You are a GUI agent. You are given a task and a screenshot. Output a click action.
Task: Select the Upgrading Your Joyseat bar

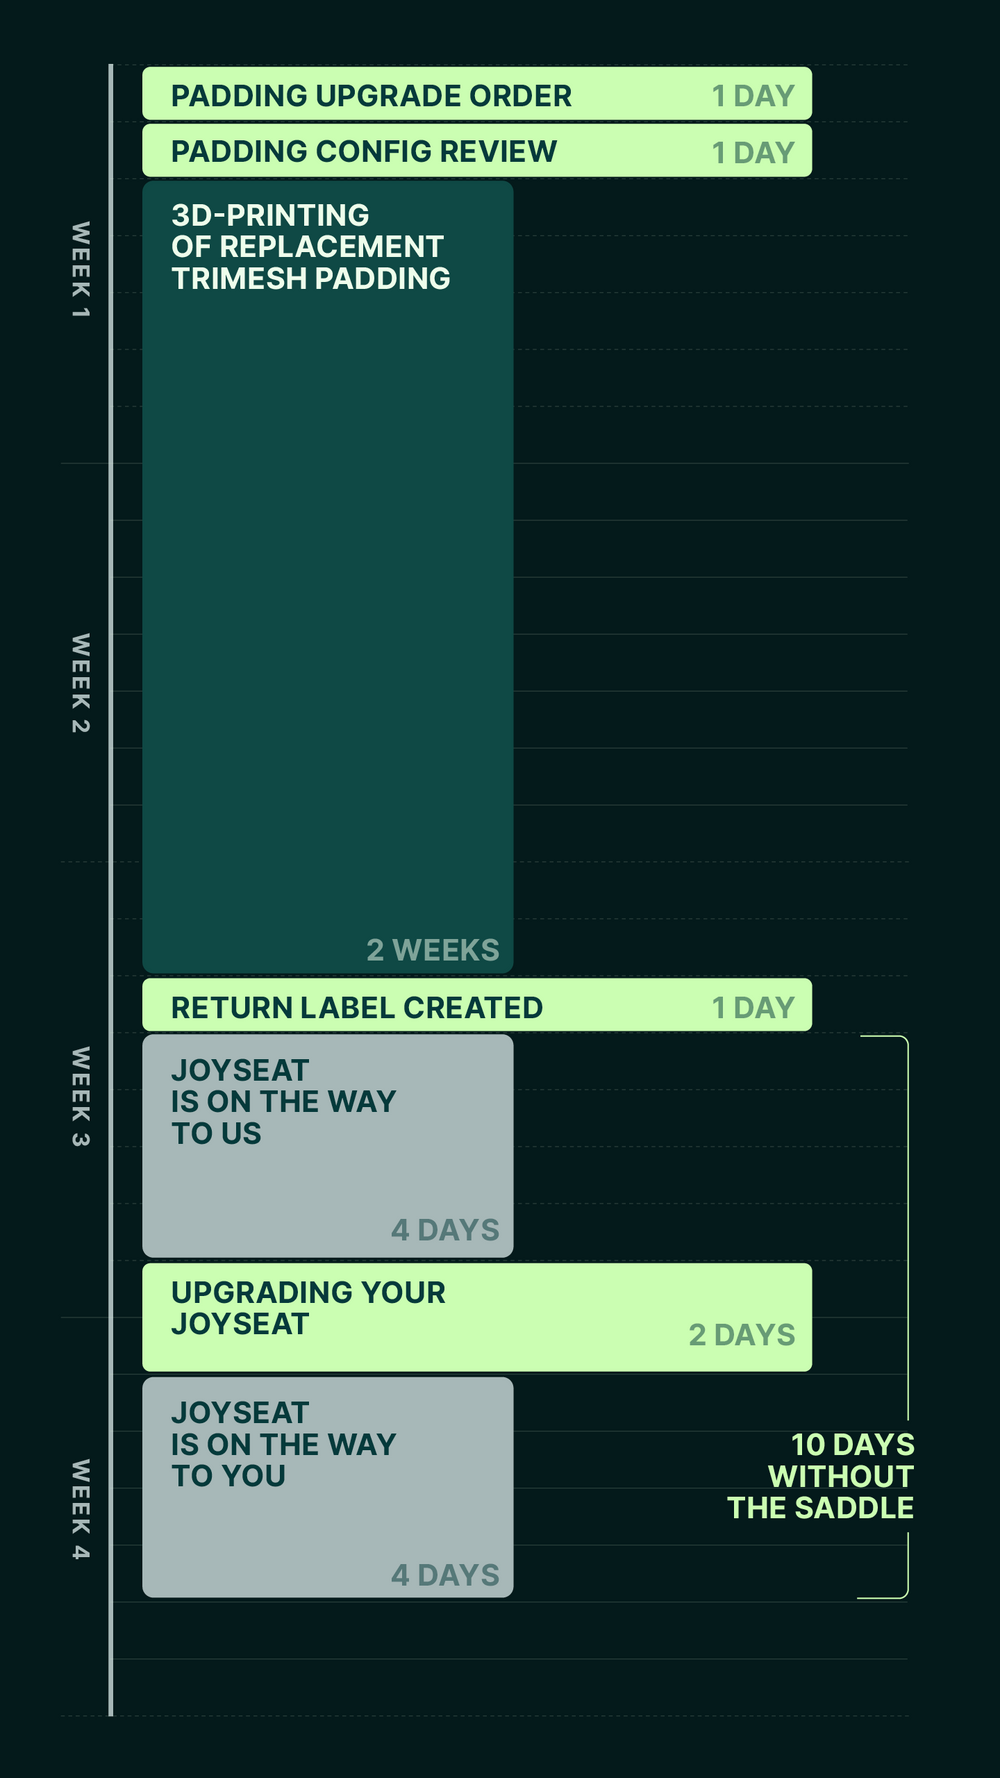[477, 1317]
